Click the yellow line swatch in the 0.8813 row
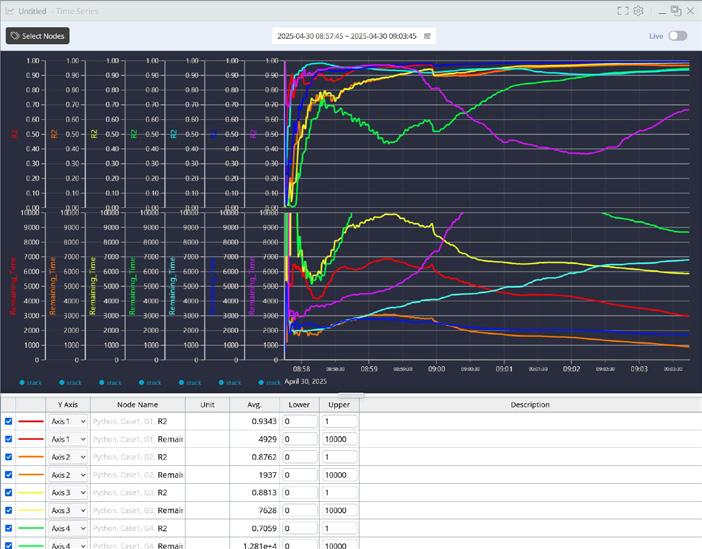This screenshot has height=549, width=702. [30, 493]
